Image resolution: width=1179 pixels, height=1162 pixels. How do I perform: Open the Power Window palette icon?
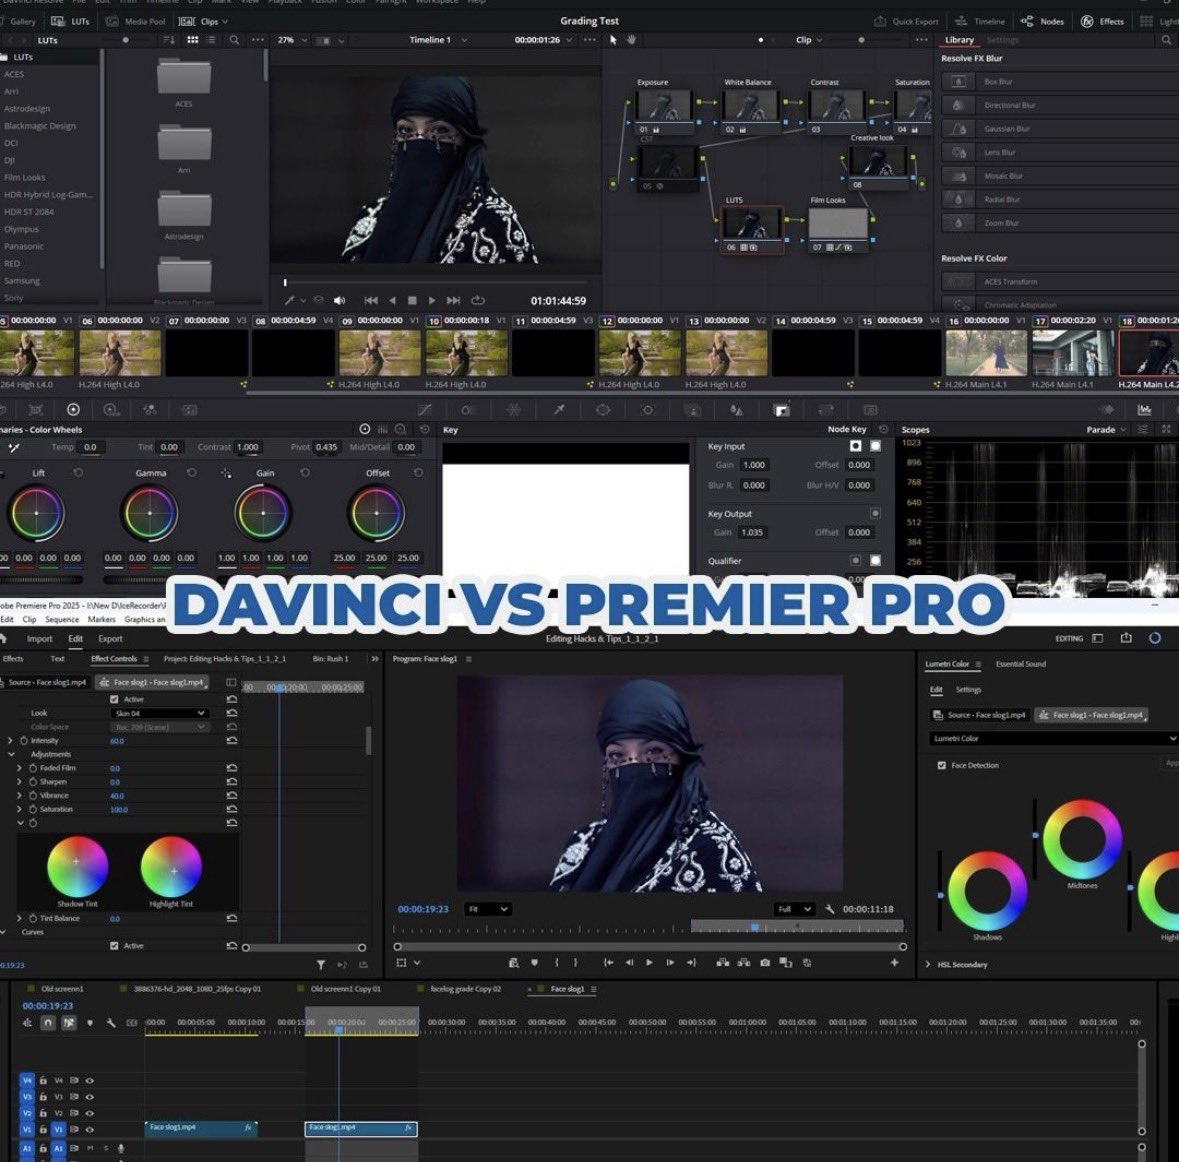tap(603, 410)
